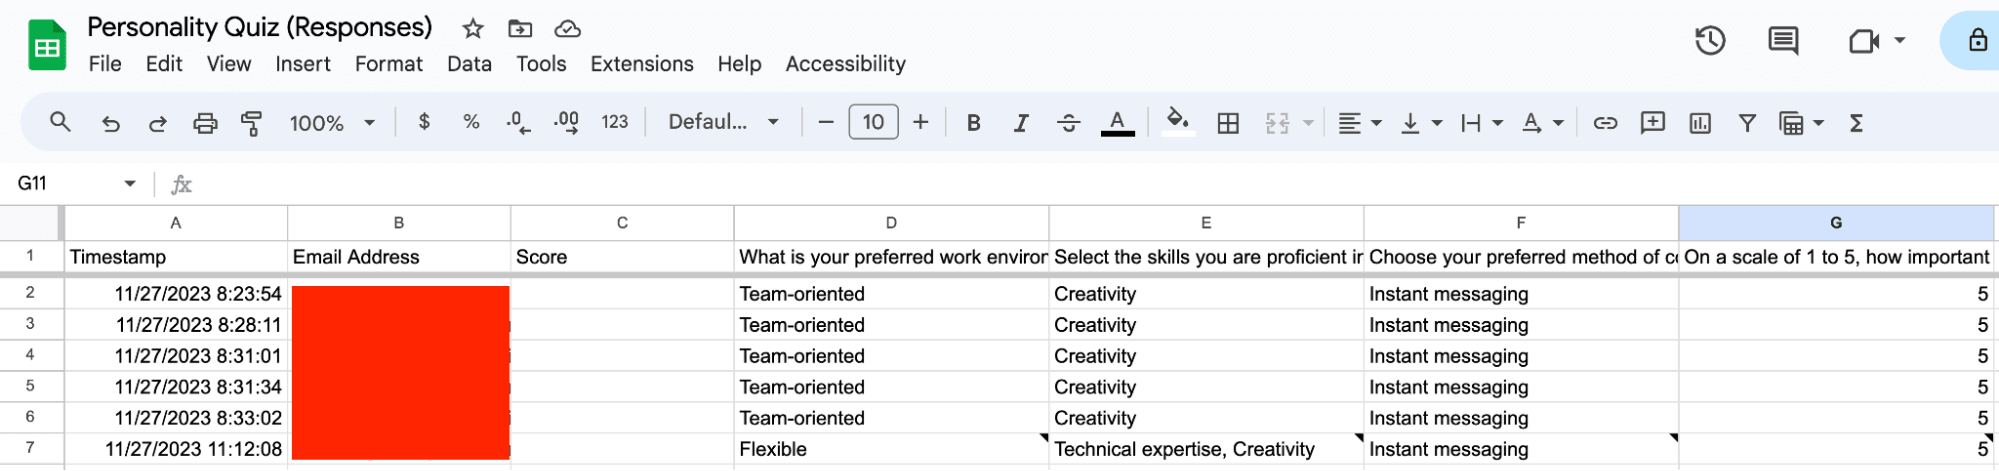
Task: Click the print icon
Action: tap(205, 123)
